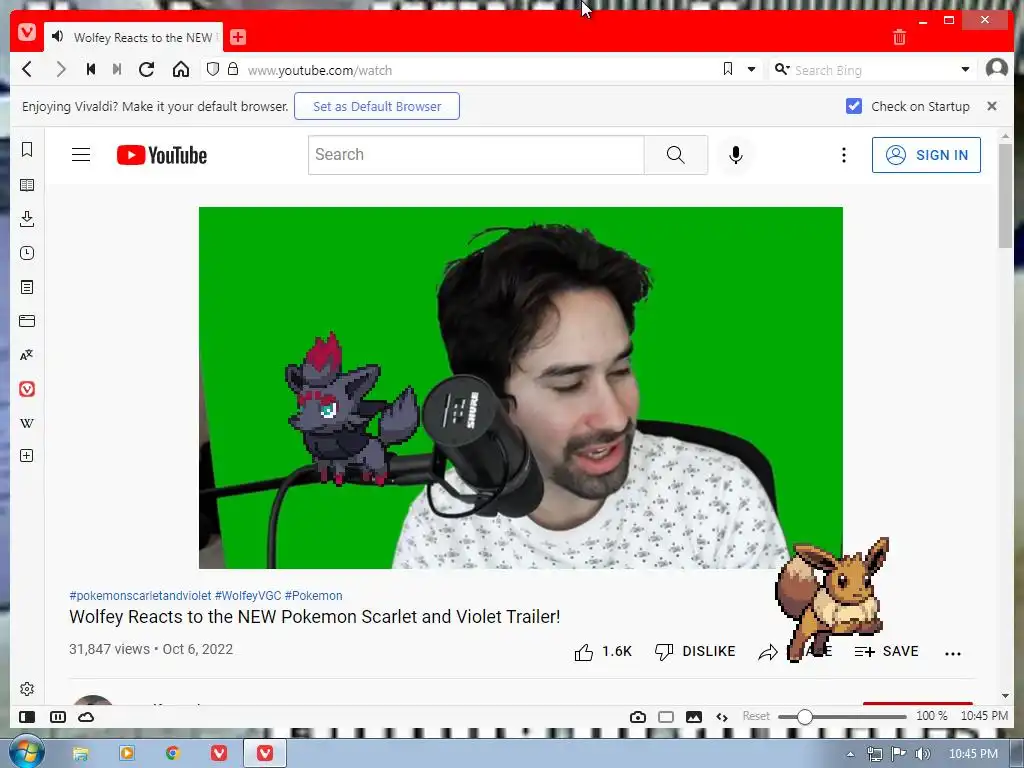Open the Bookmarks panel
The height and width of the screenshot is (768, 1024).
pyautogui.click(x=27, y=150)
